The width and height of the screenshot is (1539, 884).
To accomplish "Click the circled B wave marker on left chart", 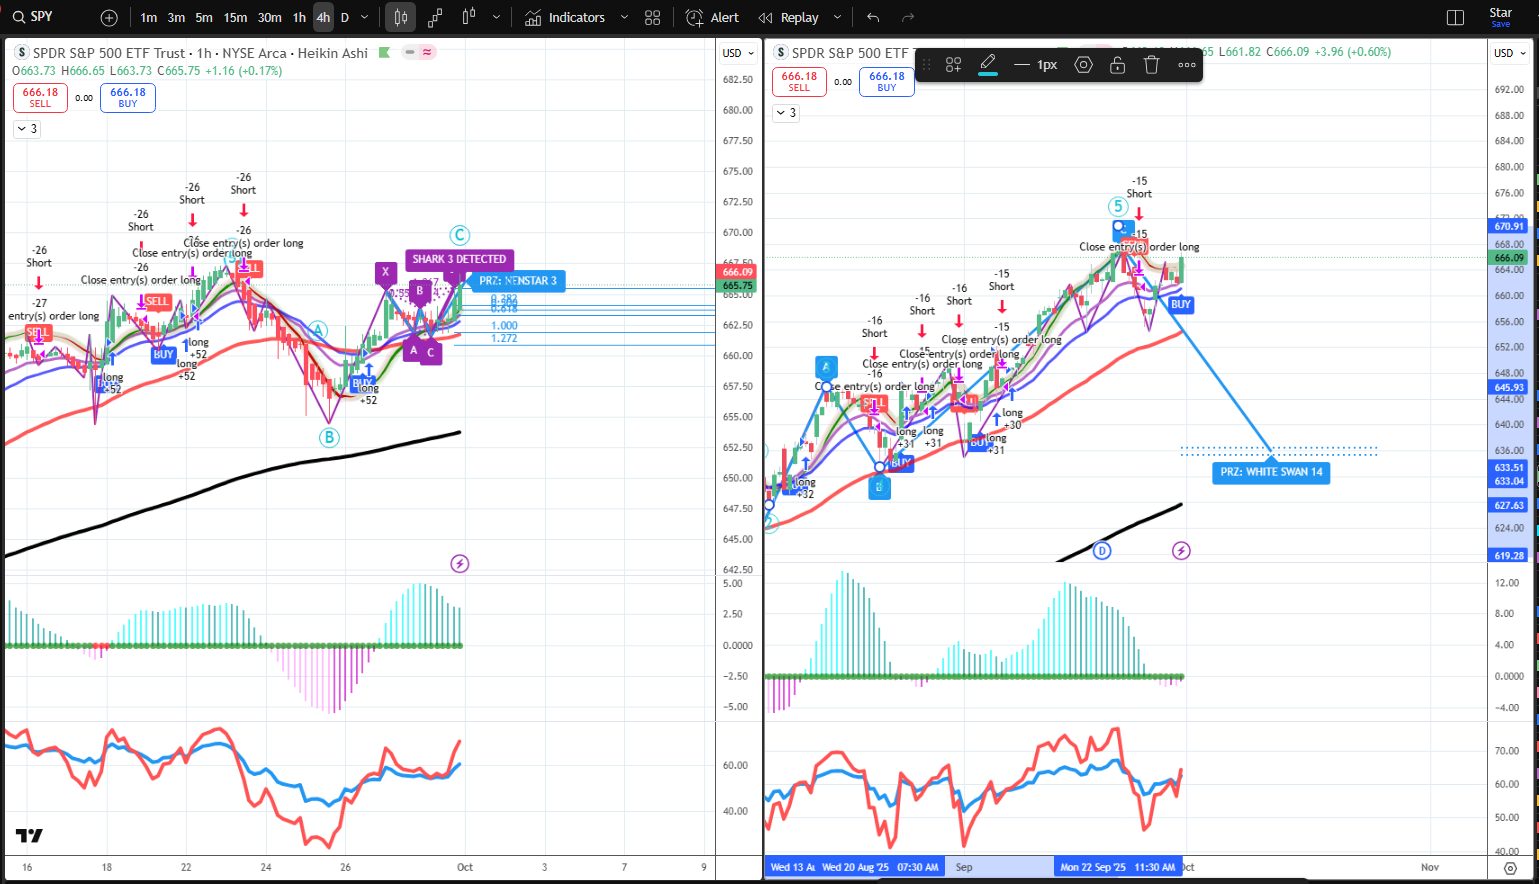I will 329,437.
